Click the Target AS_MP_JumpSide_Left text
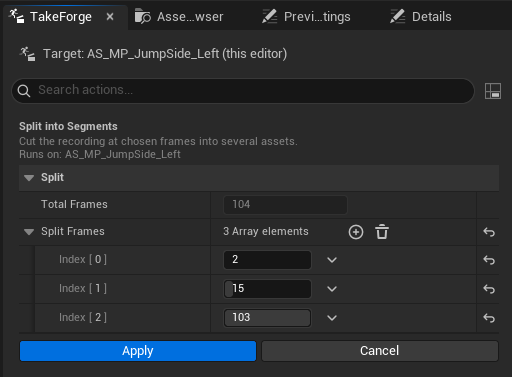Image resolution: width=512 pixels, height=377 pixels. point(165,54)
